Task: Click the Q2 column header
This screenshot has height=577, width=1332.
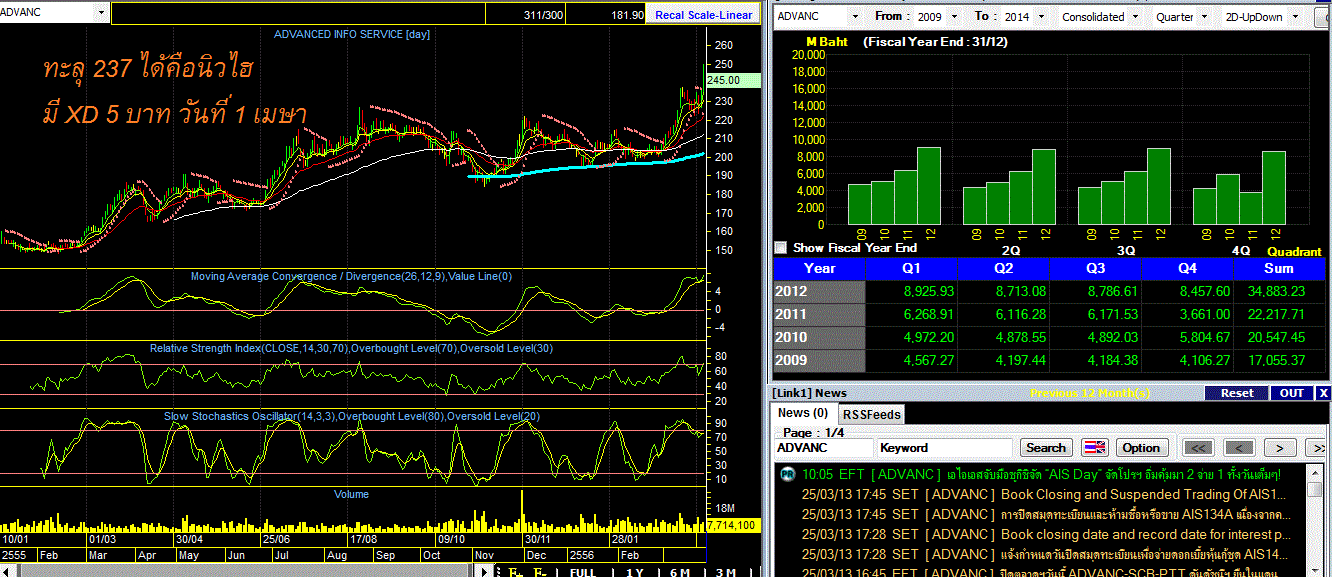Action: coord(1003,268)
